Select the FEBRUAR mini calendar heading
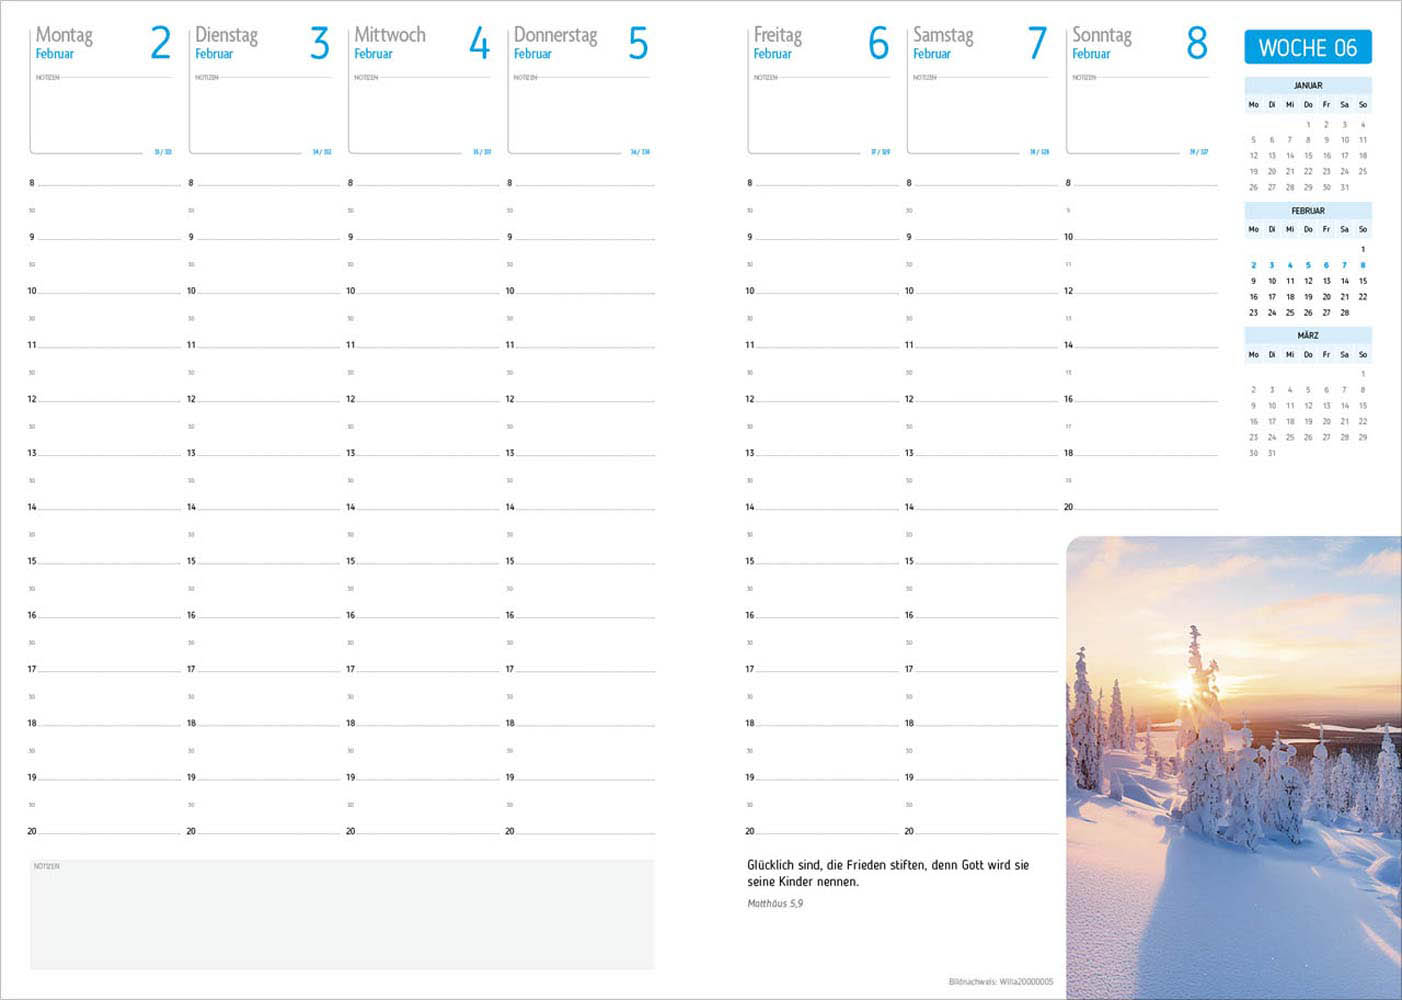The height and width of the screenshot is (1000, 1402). tap(1307, 211)
